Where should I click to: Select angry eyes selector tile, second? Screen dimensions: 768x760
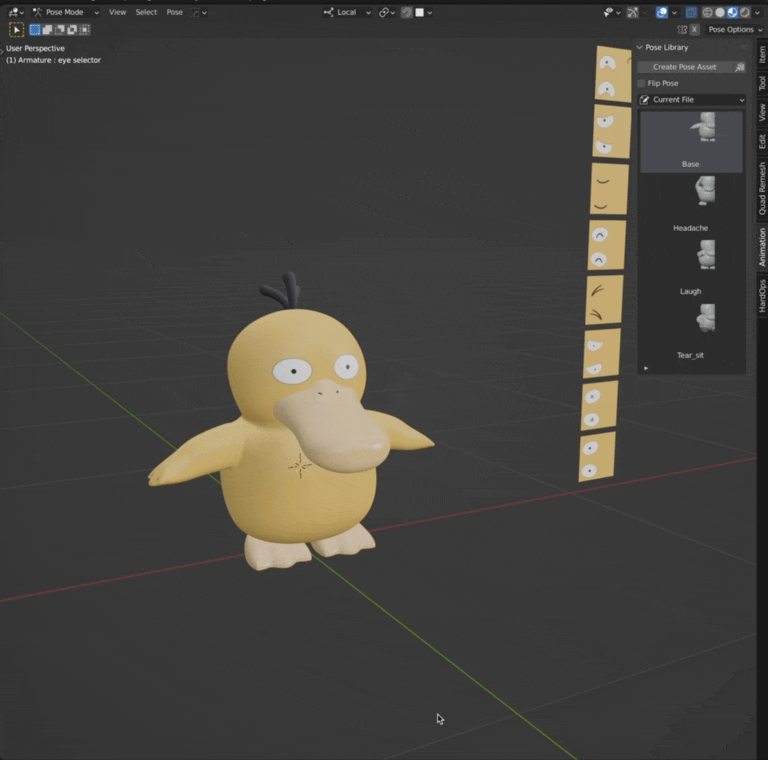point(611,131)
